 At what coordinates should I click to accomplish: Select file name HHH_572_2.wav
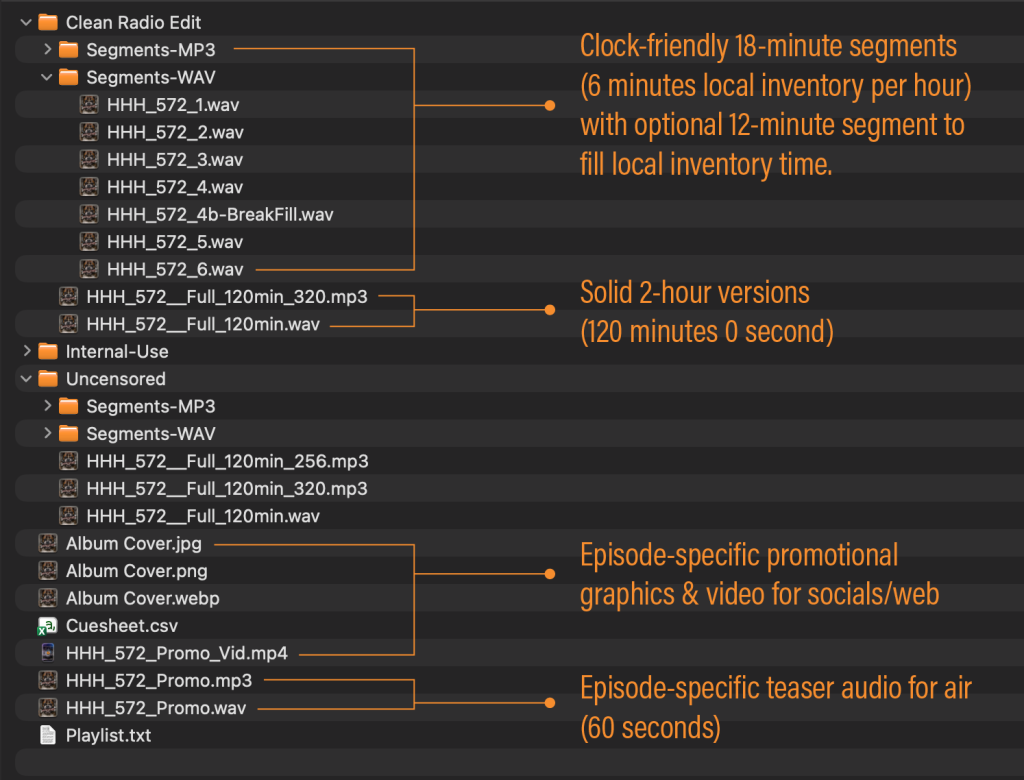click(175, 132)
